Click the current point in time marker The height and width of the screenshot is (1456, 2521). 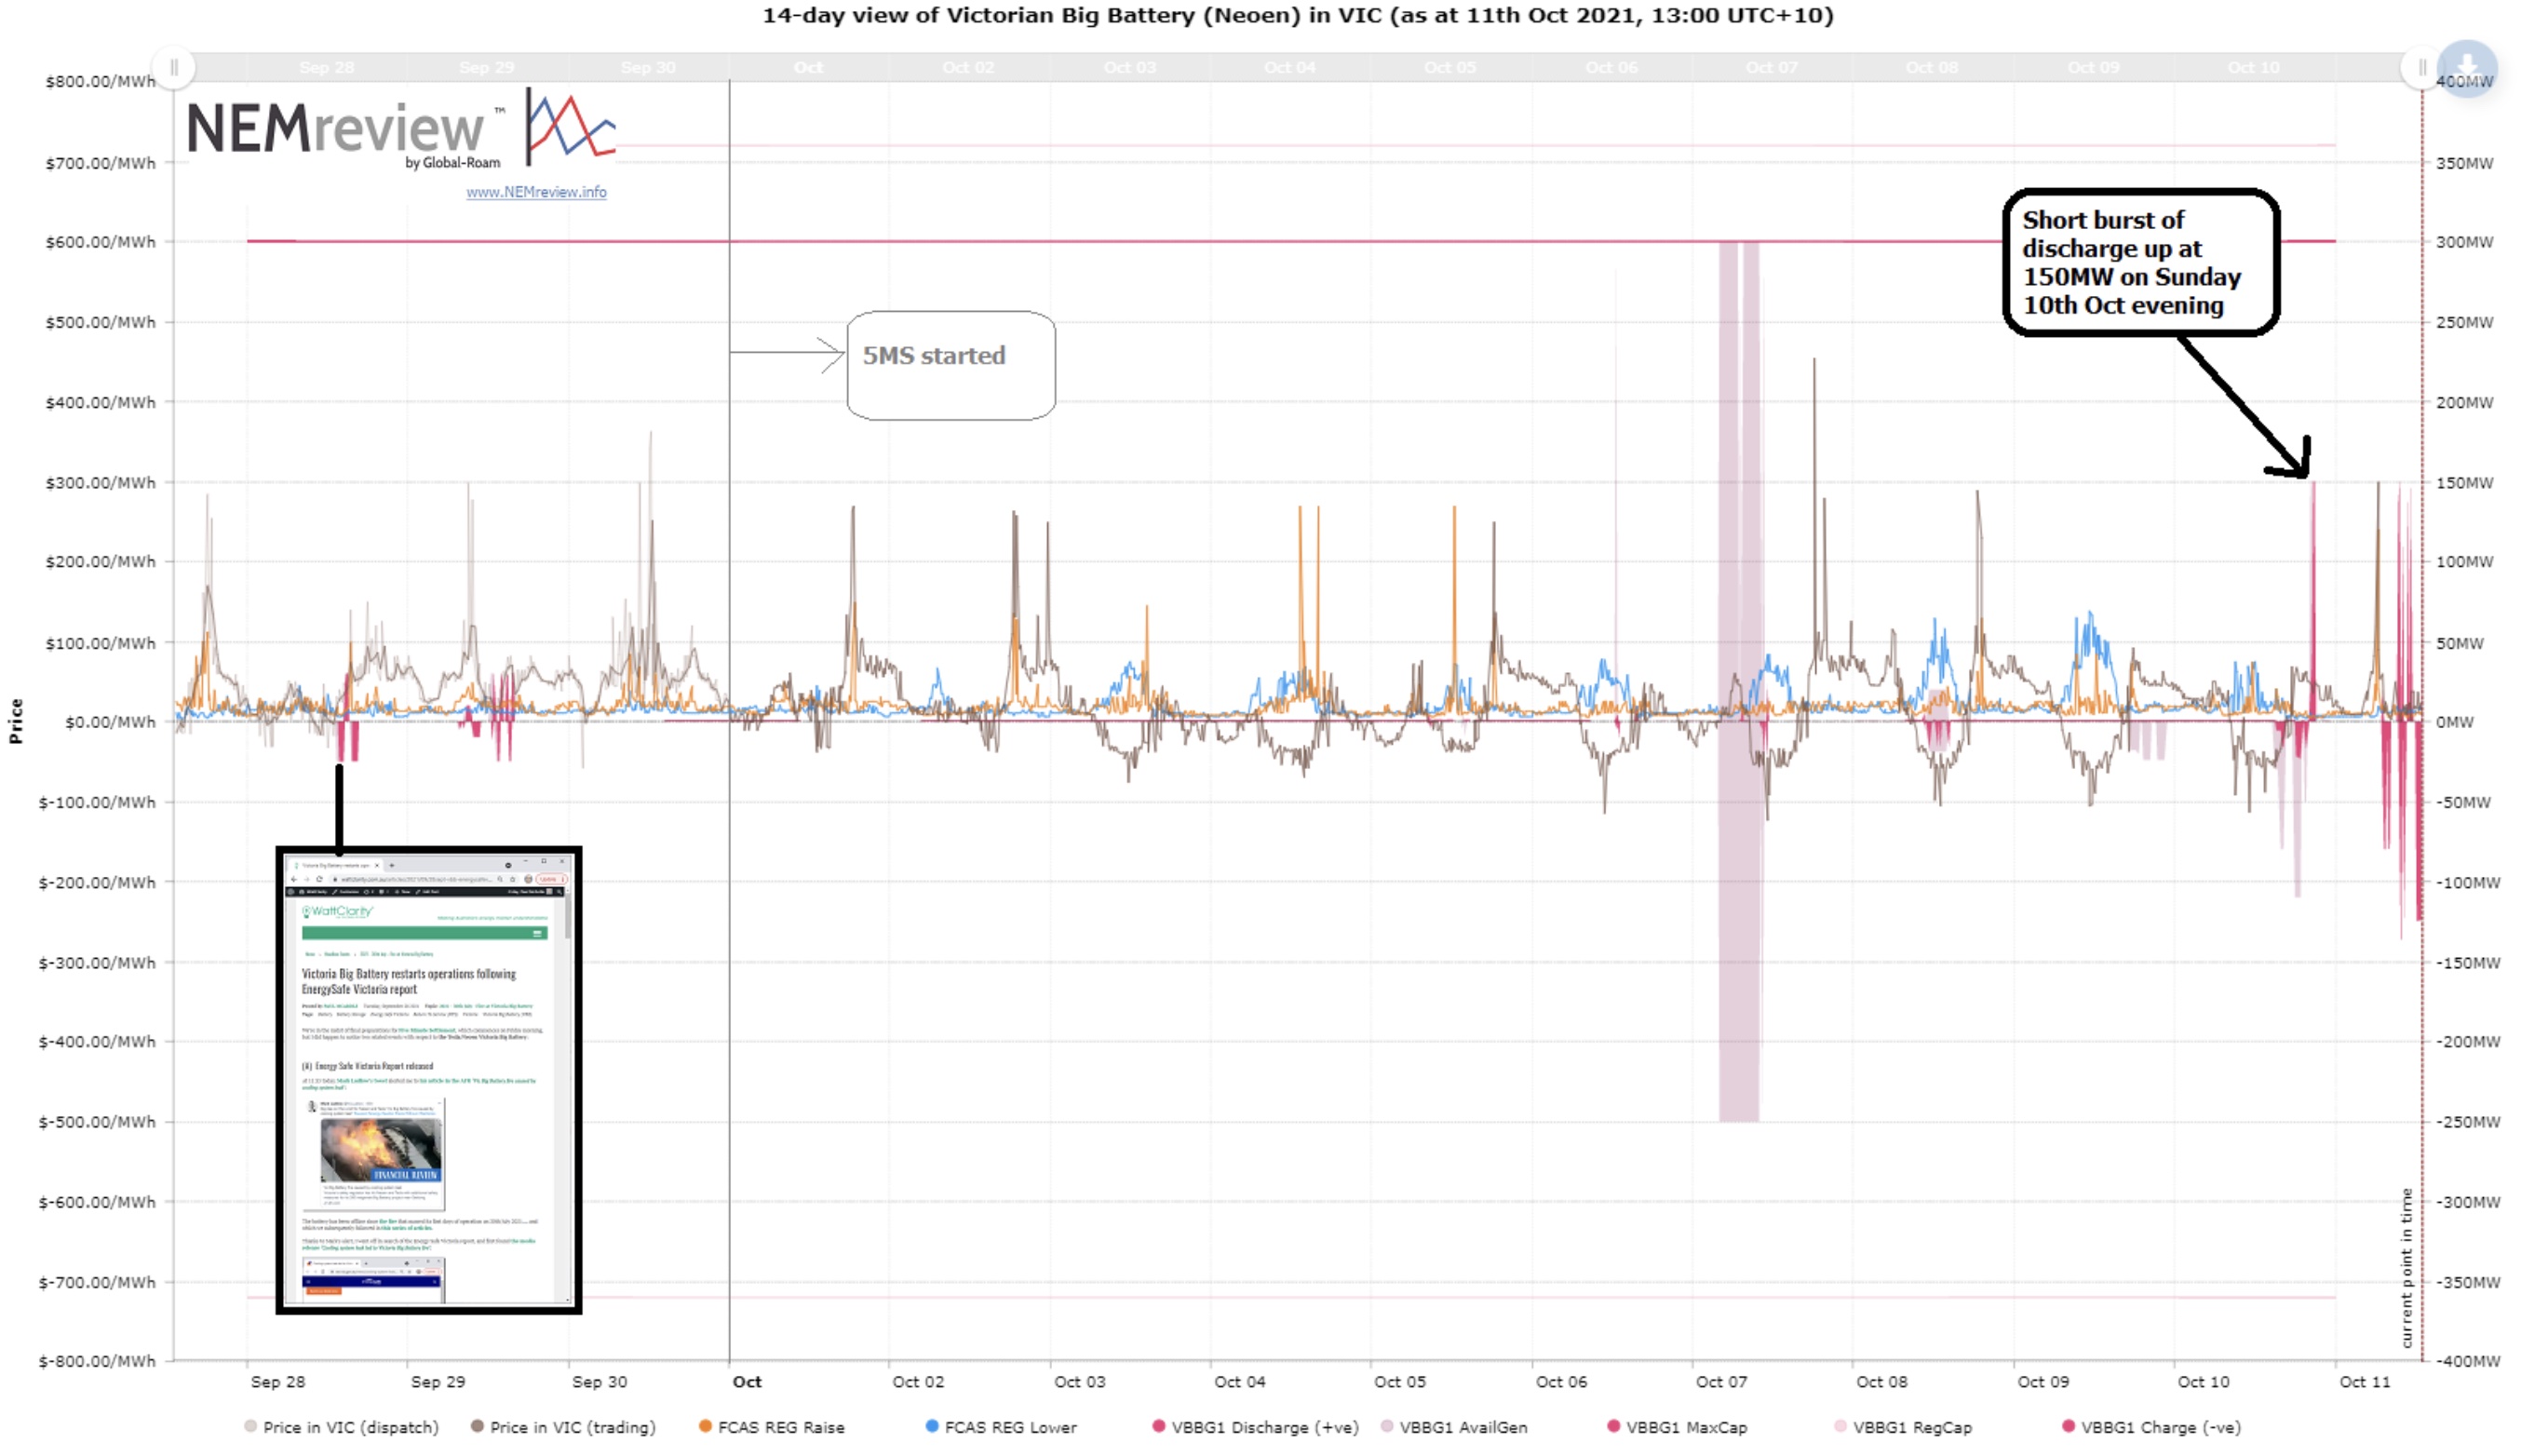coord(2406,1267)
